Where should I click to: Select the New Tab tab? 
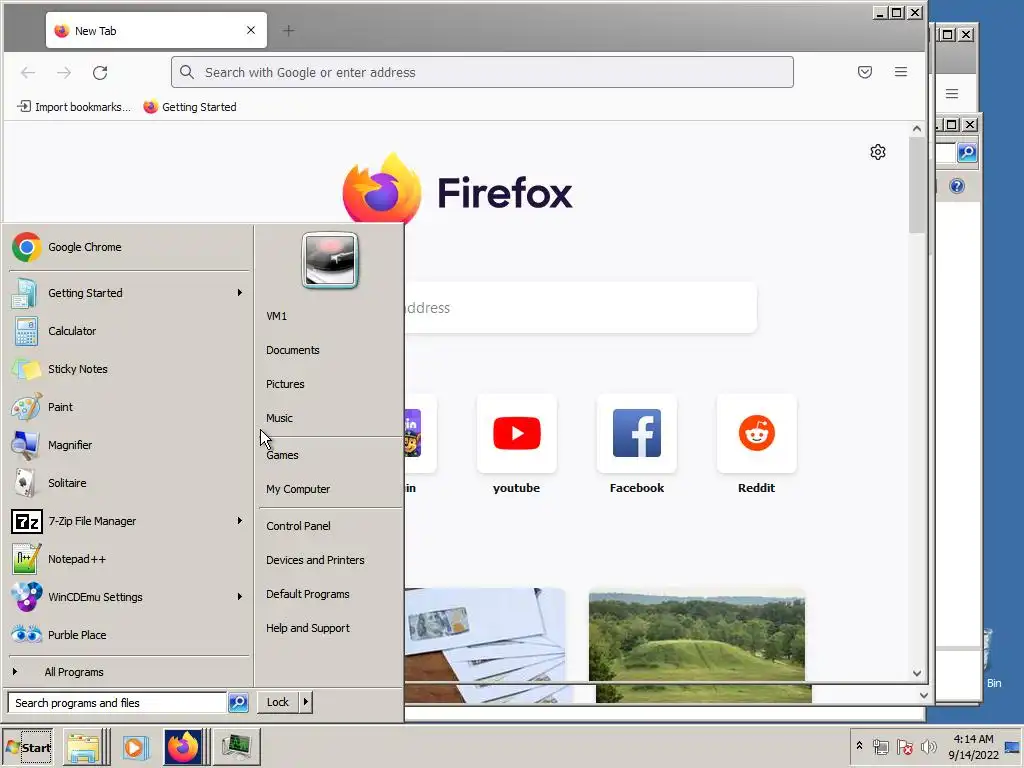click(x=156, y=30)
